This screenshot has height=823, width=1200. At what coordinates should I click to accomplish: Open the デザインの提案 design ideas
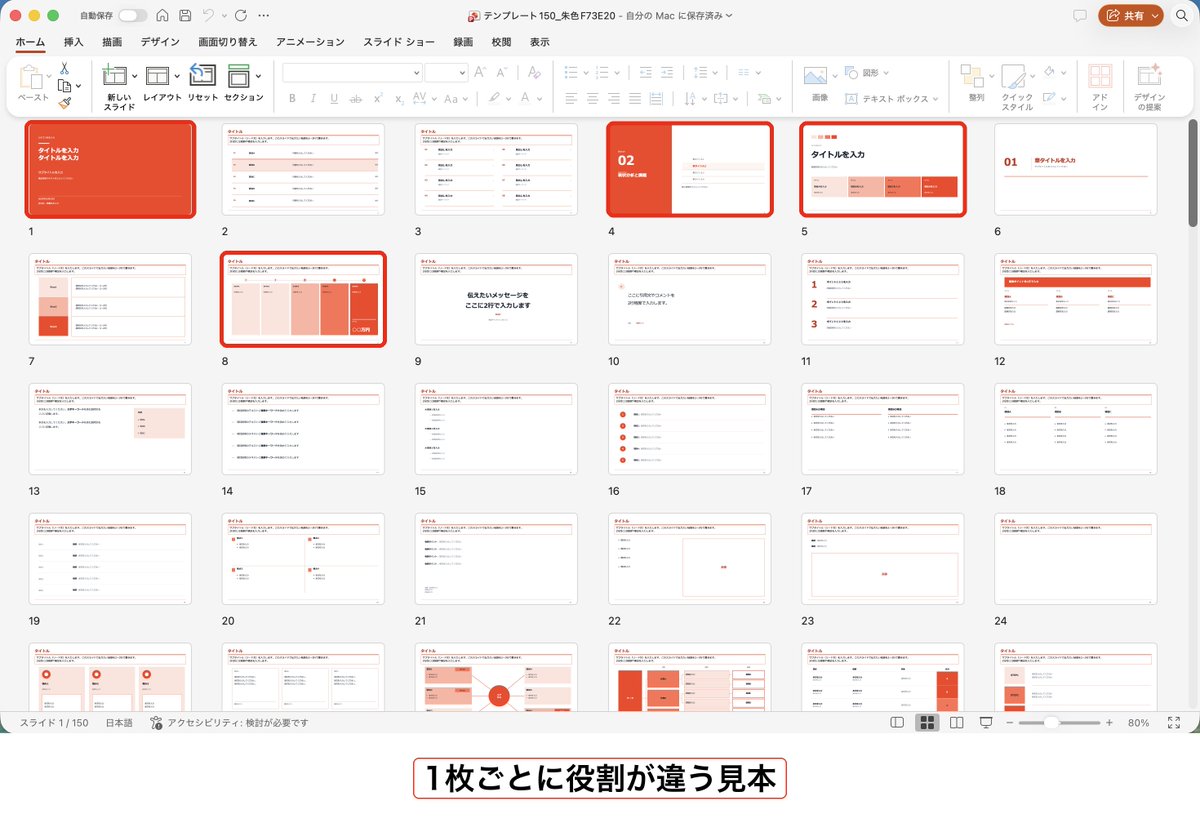click(x=1148, y=87)
